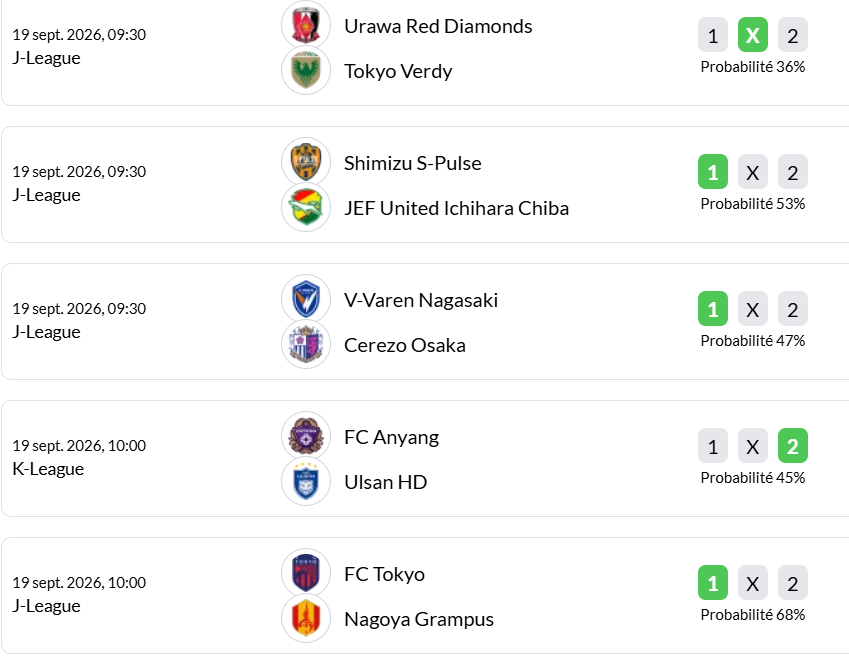849x656 pixels.
Task: Open the Urawa Red Diamonds team name link
Action: click(438, 26)
